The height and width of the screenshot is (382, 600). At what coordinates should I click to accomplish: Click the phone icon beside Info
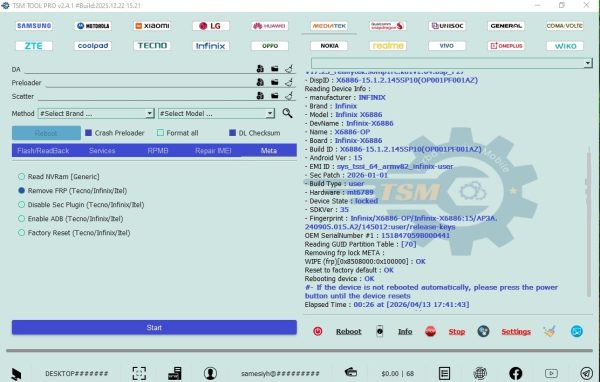[379, 331]
